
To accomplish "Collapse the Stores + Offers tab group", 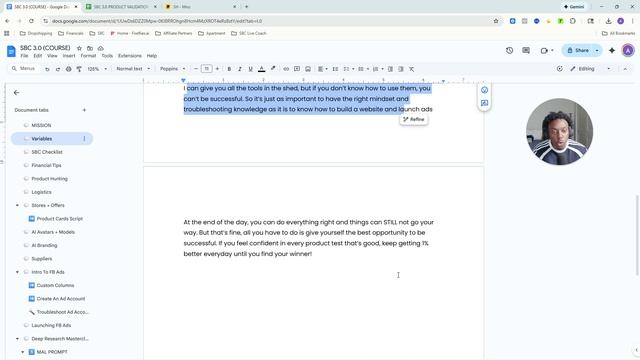I will (17, 205).
